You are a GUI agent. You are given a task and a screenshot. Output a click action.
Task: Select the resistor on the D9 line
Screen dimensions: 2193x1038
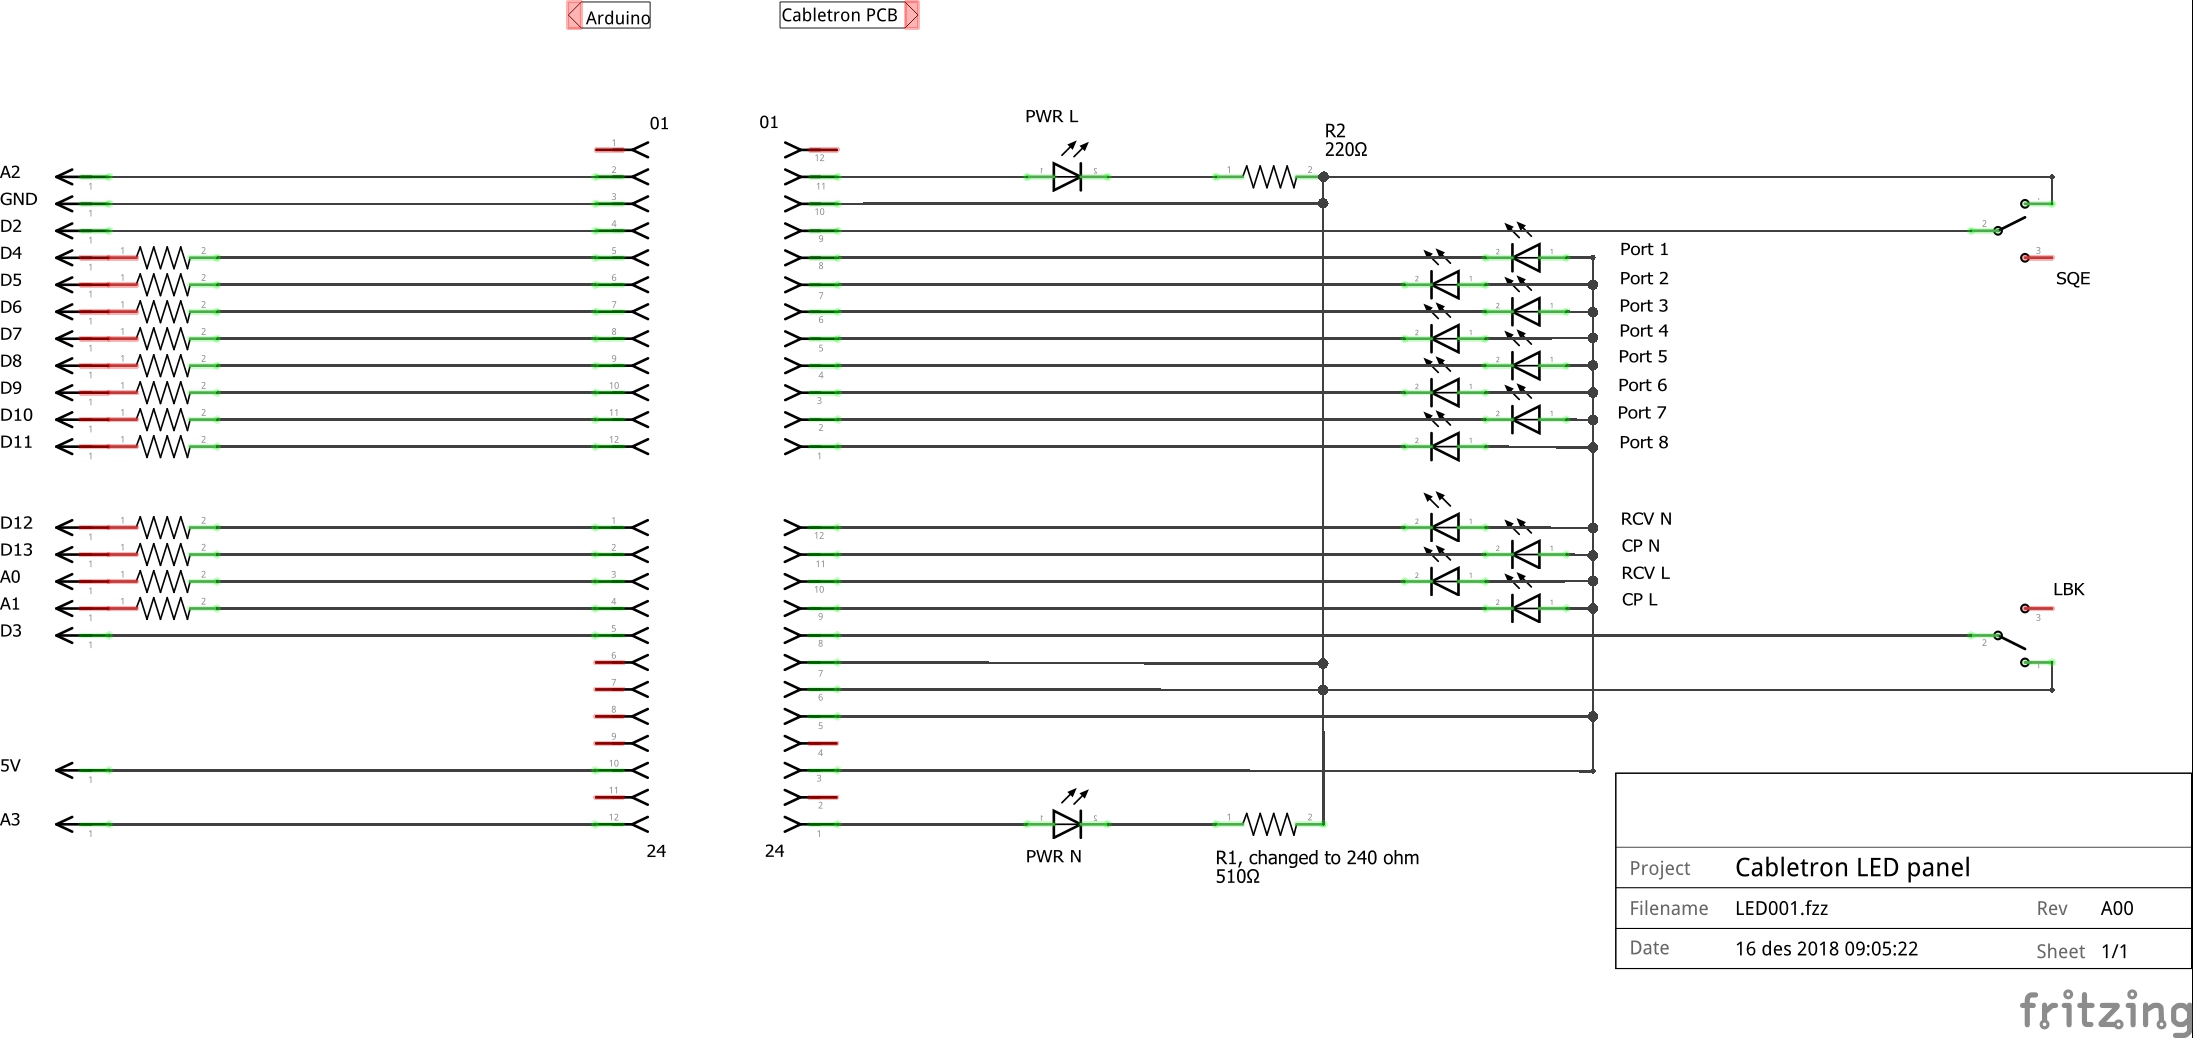tap(163, 393)
